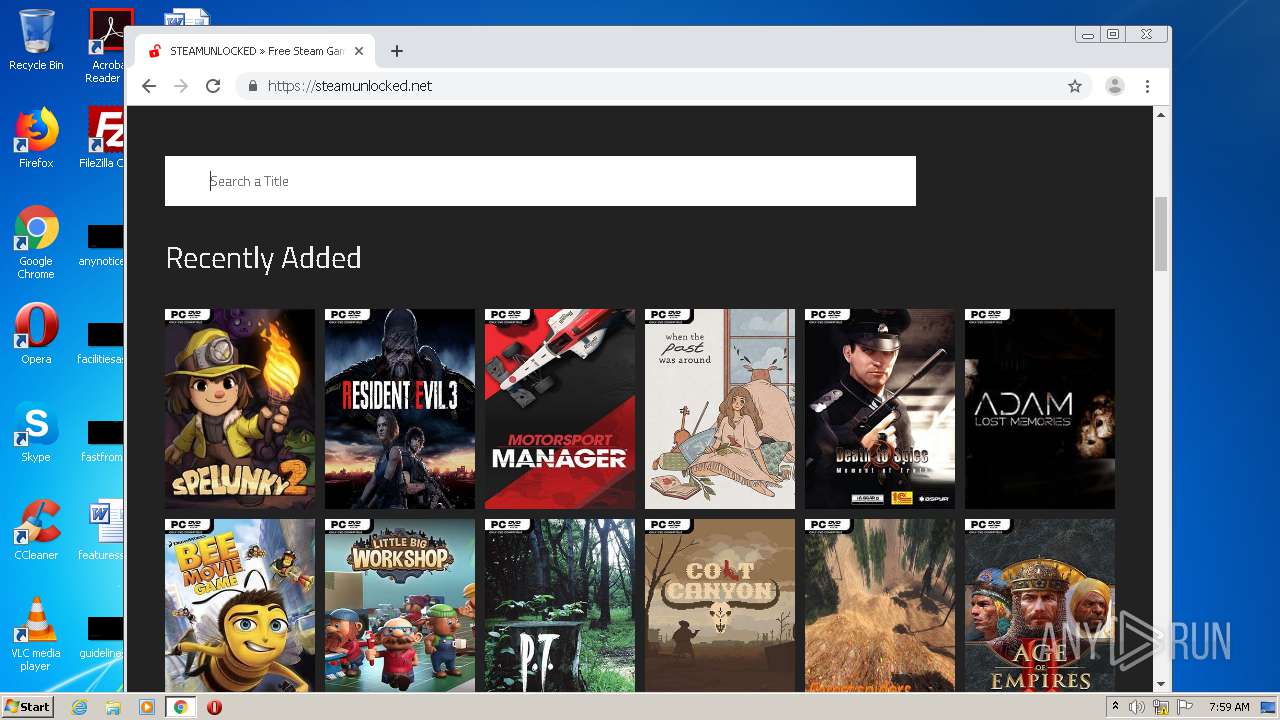Click the scrollbar up arrow
Viewport: 1280px width, 720px height.
[x=1161, y=115]
